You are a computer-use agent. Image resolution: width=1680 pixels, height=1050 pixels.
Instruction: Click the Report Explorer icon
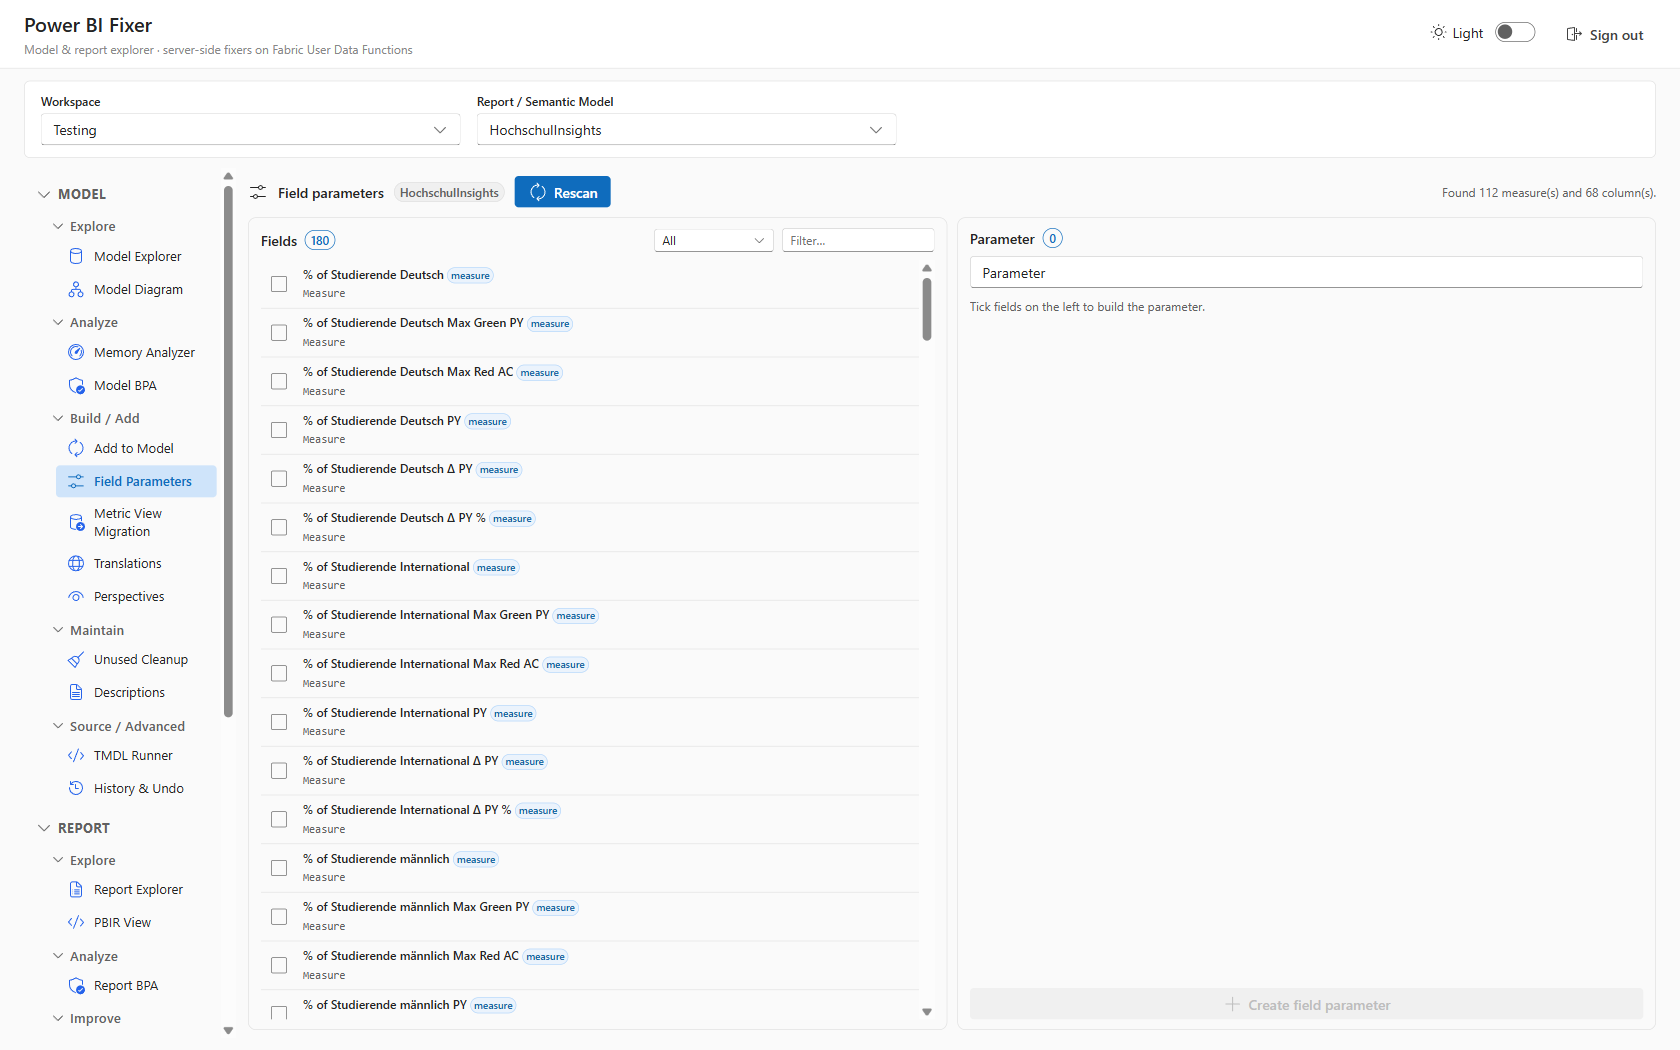pos(76,889)
